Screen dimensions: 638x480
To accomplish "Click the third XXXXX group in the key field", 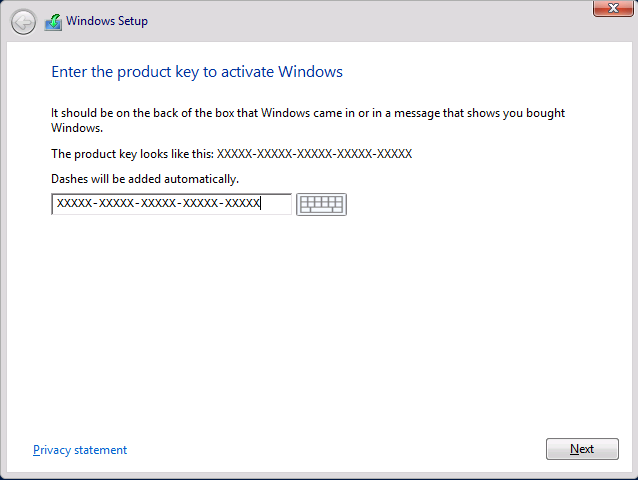I will (x=158, y=203).
